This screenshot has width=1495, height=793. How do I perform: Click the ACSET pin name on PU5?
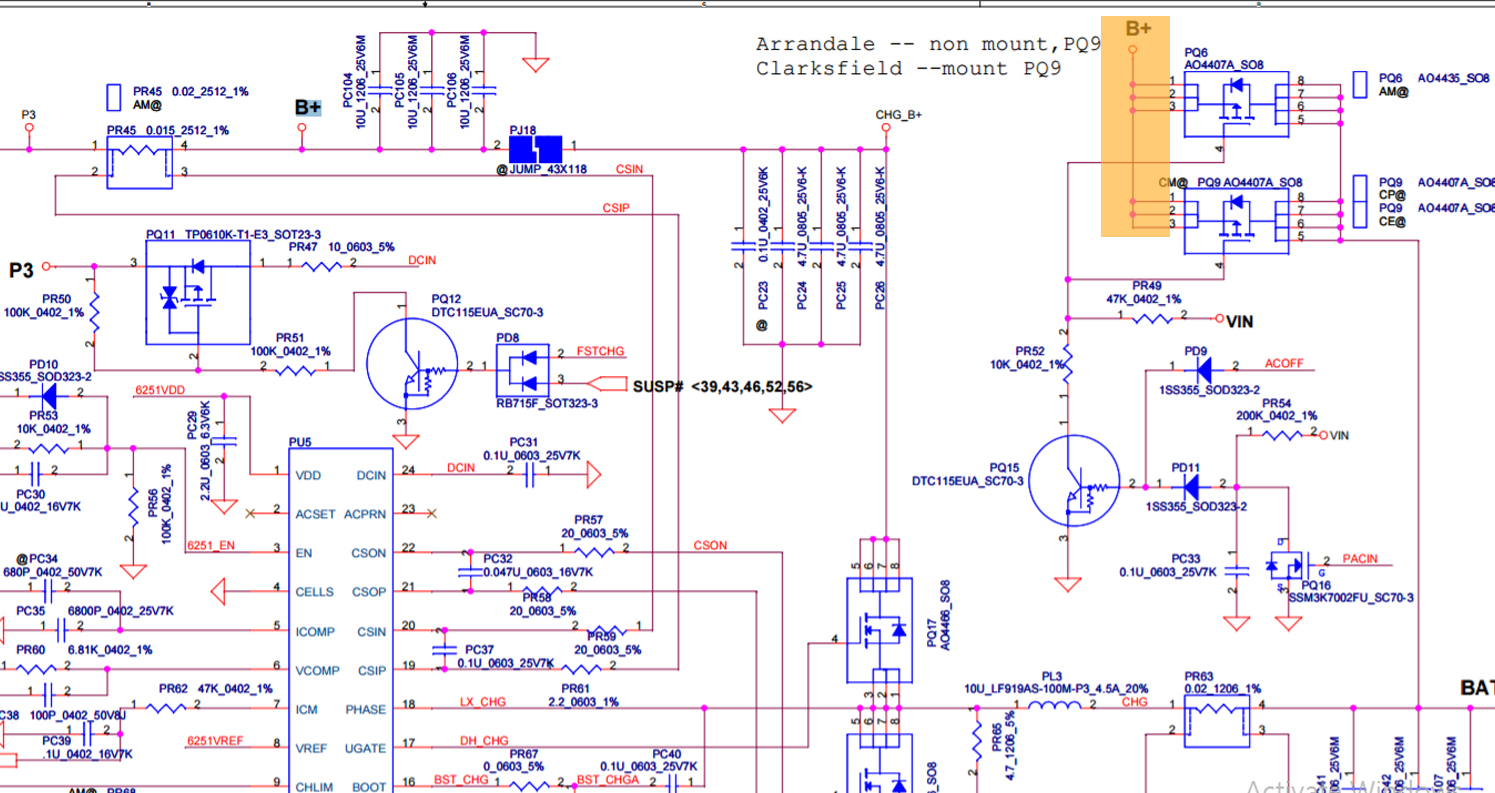[x=316, y=514]
